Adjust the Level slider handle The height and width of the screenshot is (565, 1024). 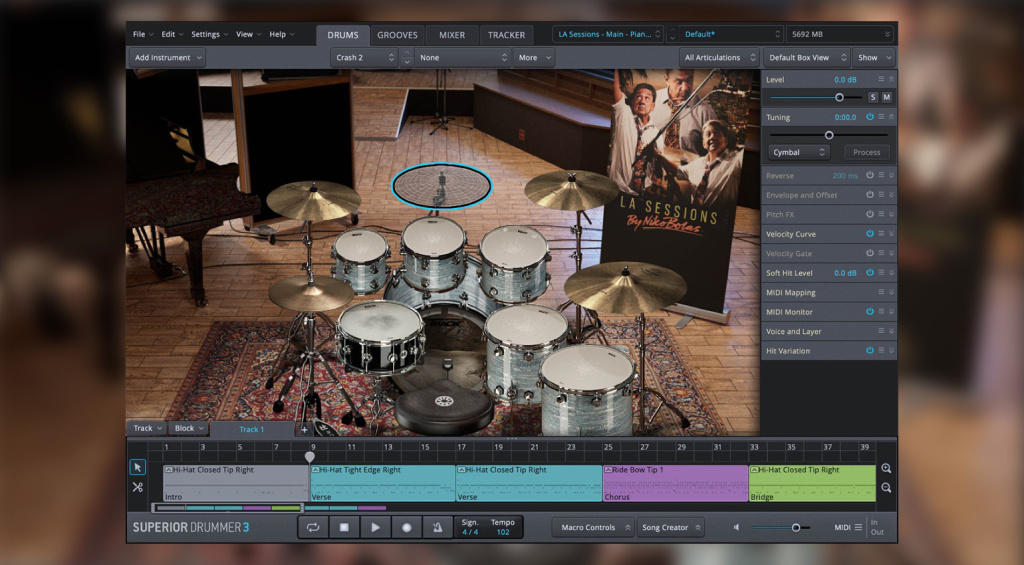point(839,97)
